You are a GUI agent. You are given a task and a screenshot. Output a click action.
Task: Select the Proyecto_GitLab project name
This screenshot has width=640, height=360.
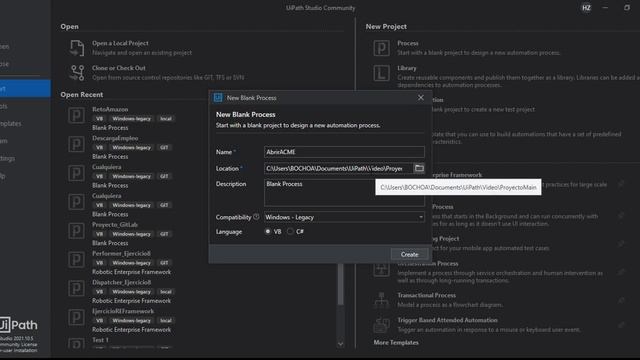(x=115, y=224)
